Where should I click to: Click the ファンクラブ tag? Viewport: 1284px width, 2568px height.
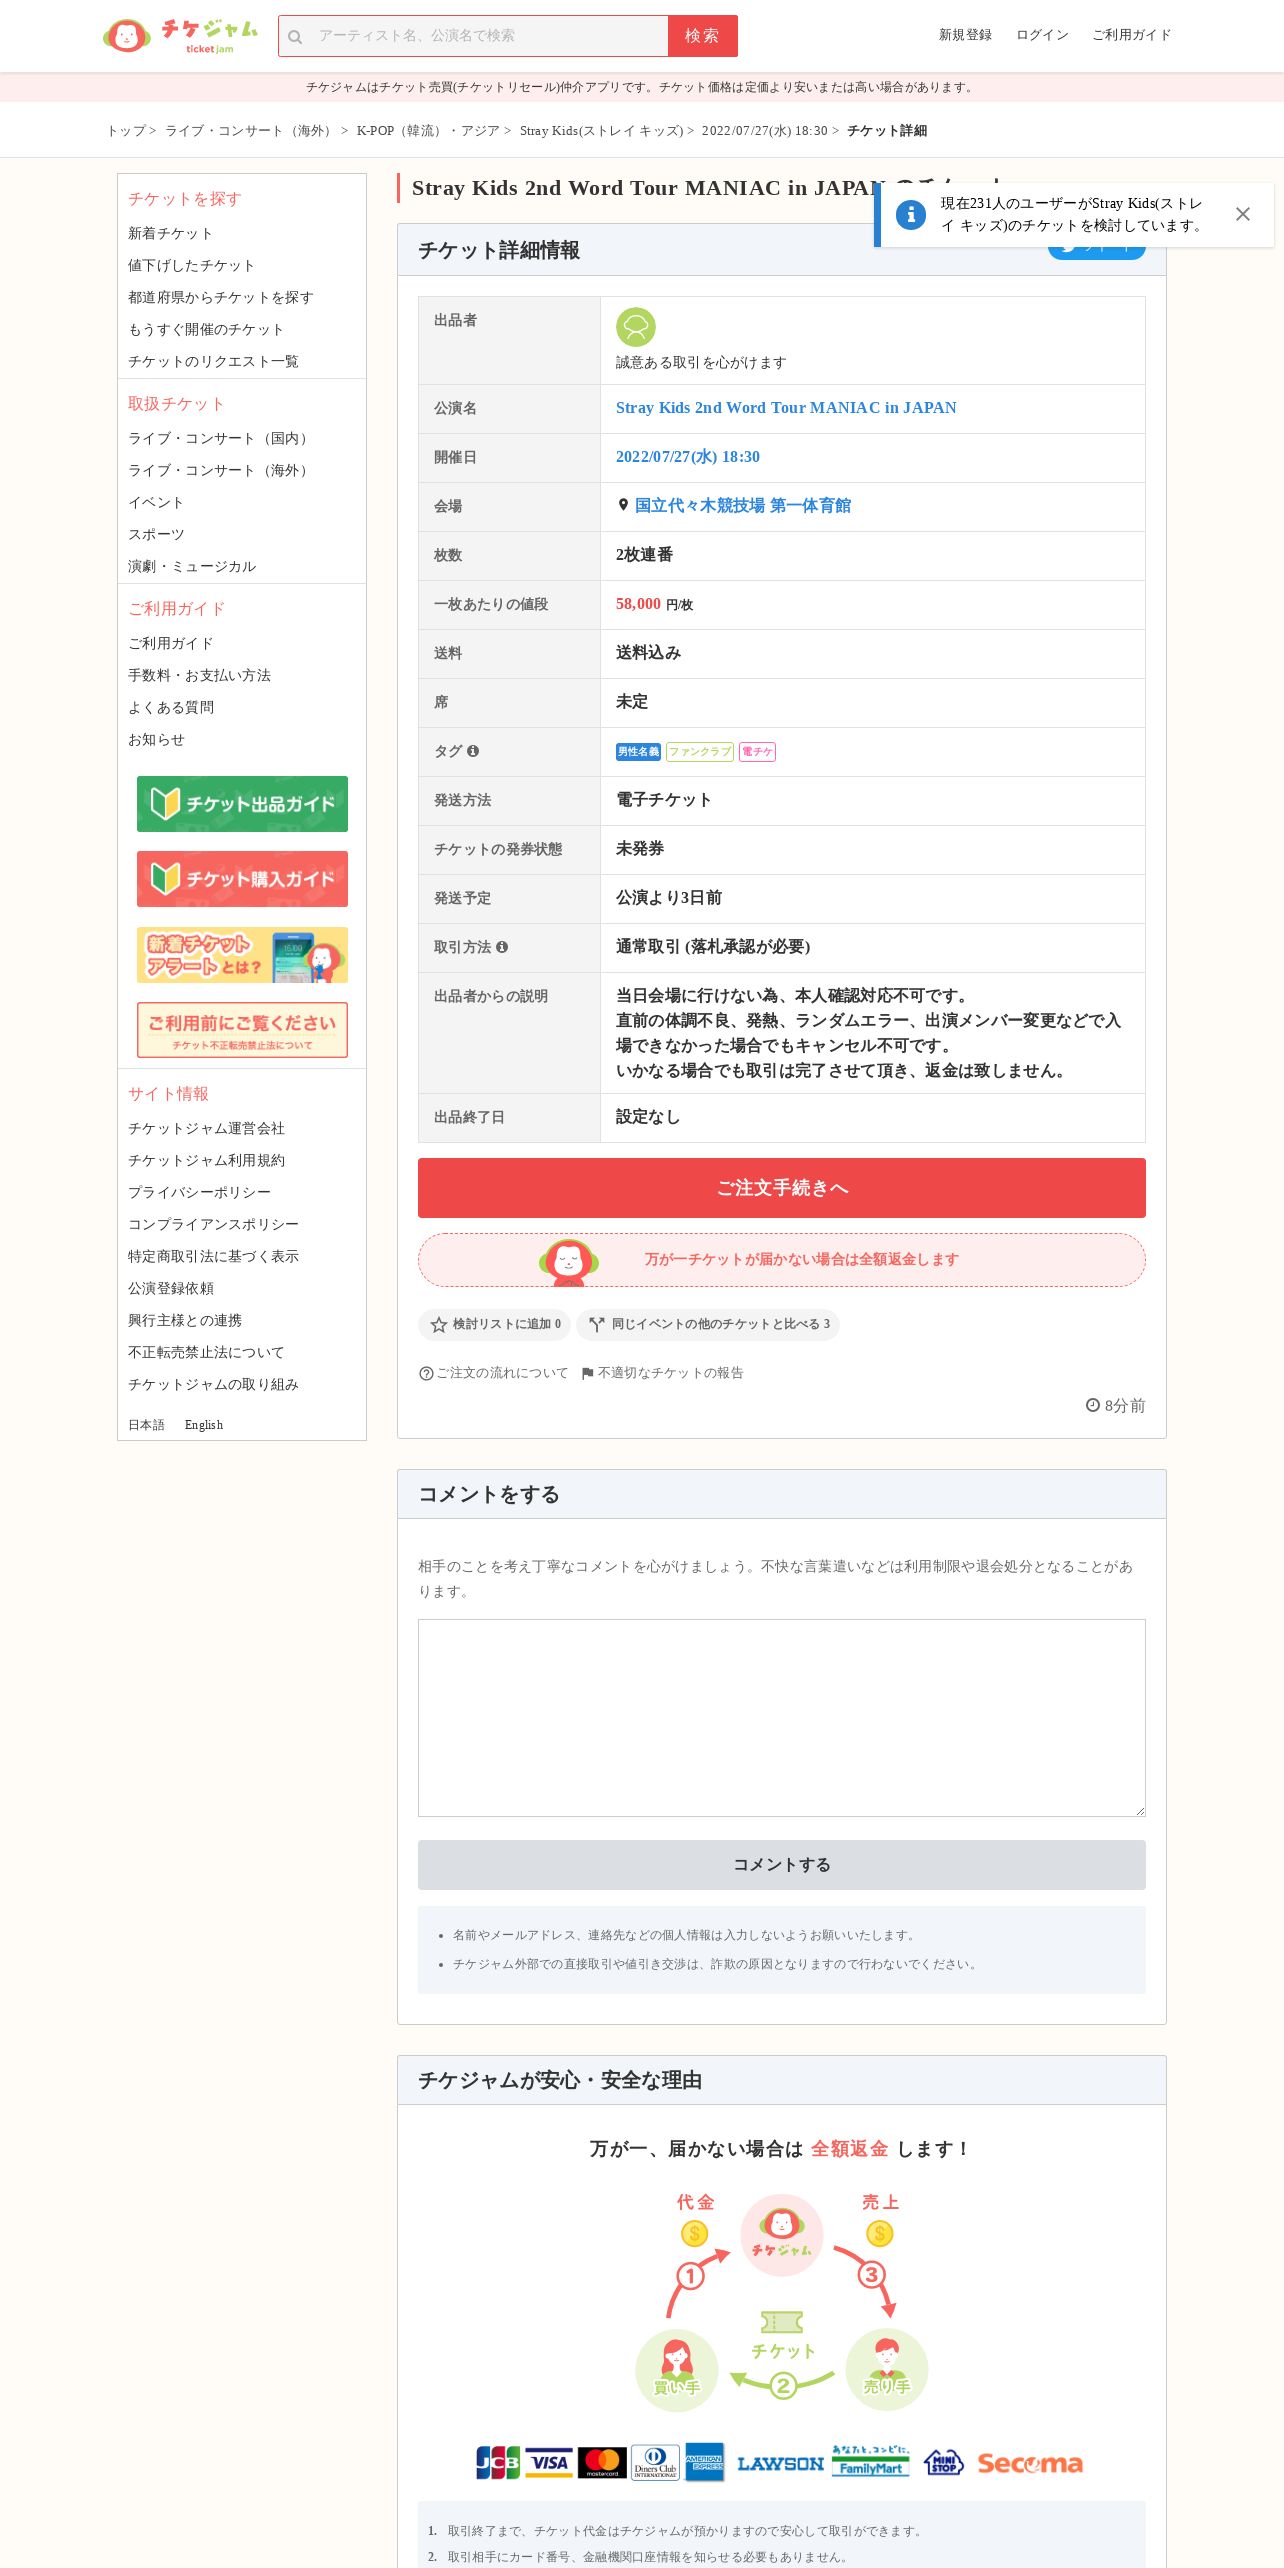(700, 752)
